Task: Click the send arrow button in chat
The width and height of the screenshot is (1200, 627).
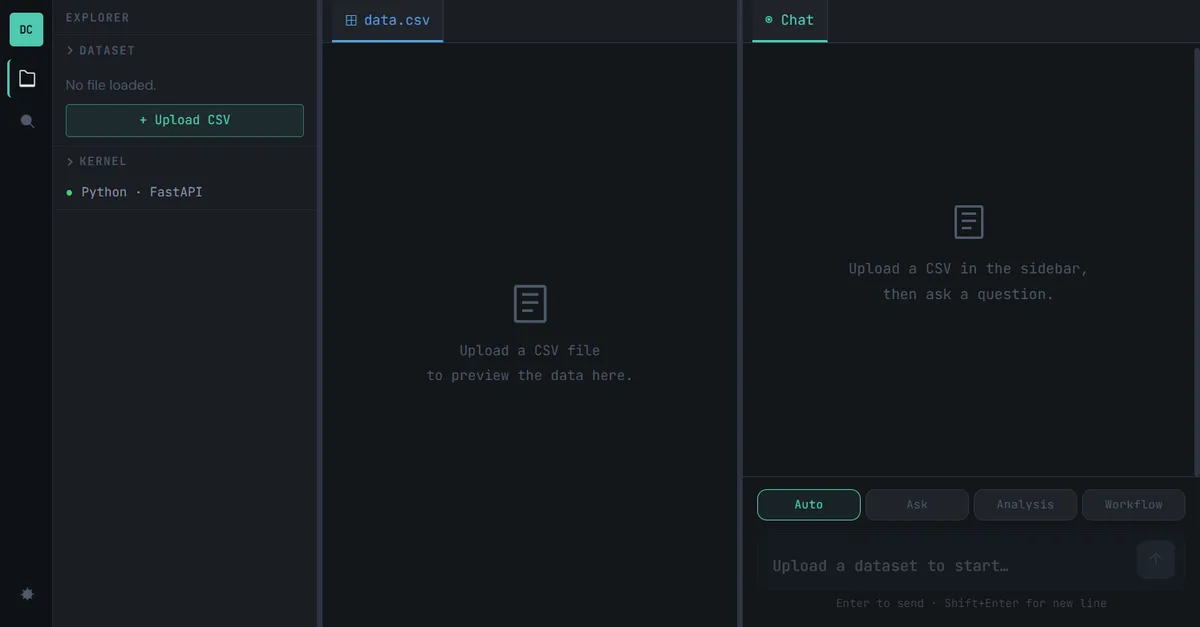Action: click(1155, 560)
